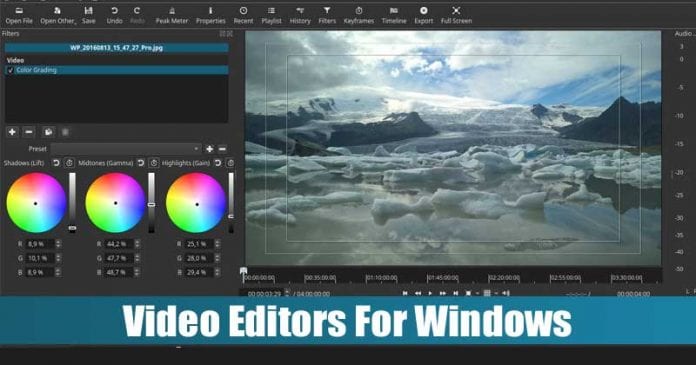Click the Undo toolbar icon

tap(114, 15)
